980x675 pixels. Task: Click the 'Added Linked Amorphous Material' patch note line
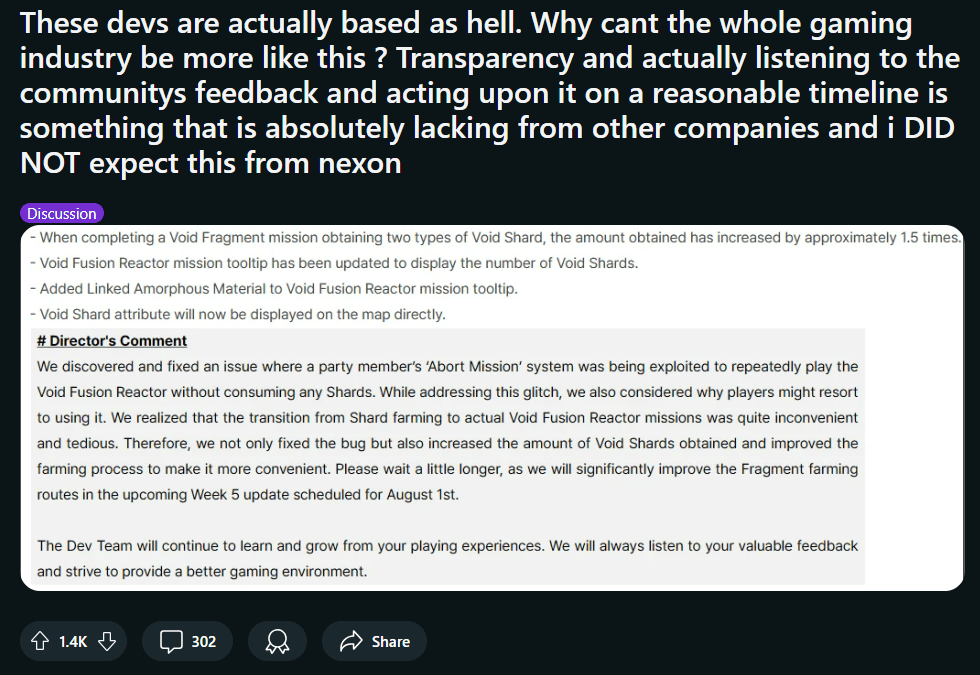pos(274,289)
